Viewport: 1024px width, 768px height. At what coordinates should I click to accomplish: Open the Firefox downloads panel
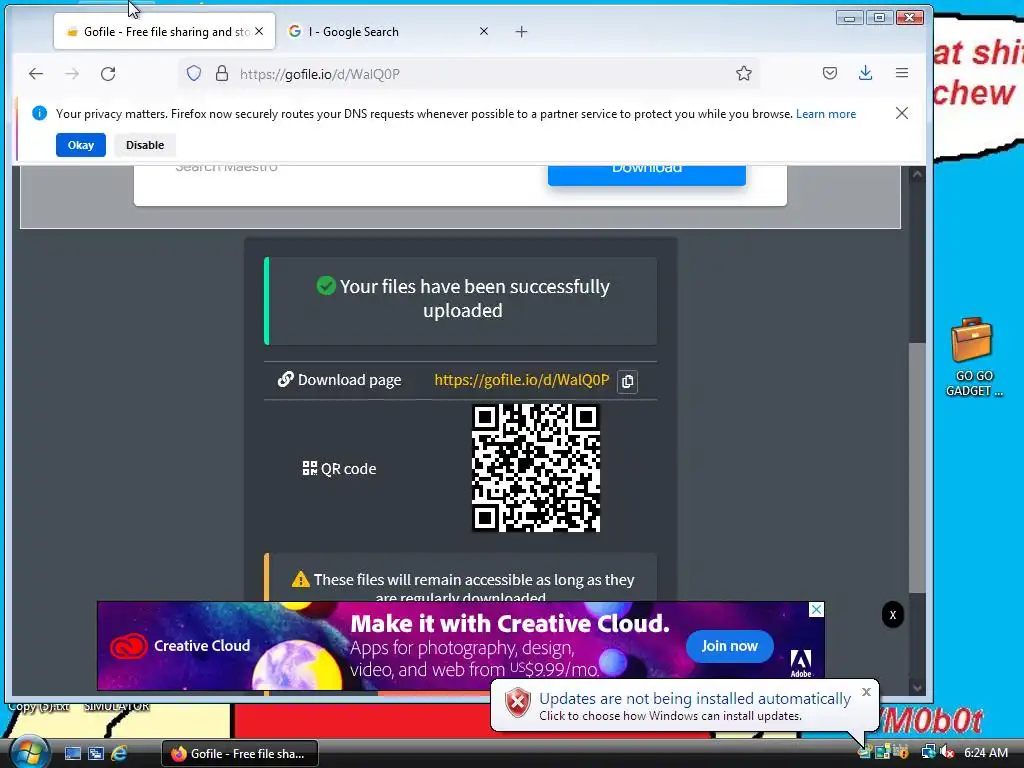pos(866,73)
